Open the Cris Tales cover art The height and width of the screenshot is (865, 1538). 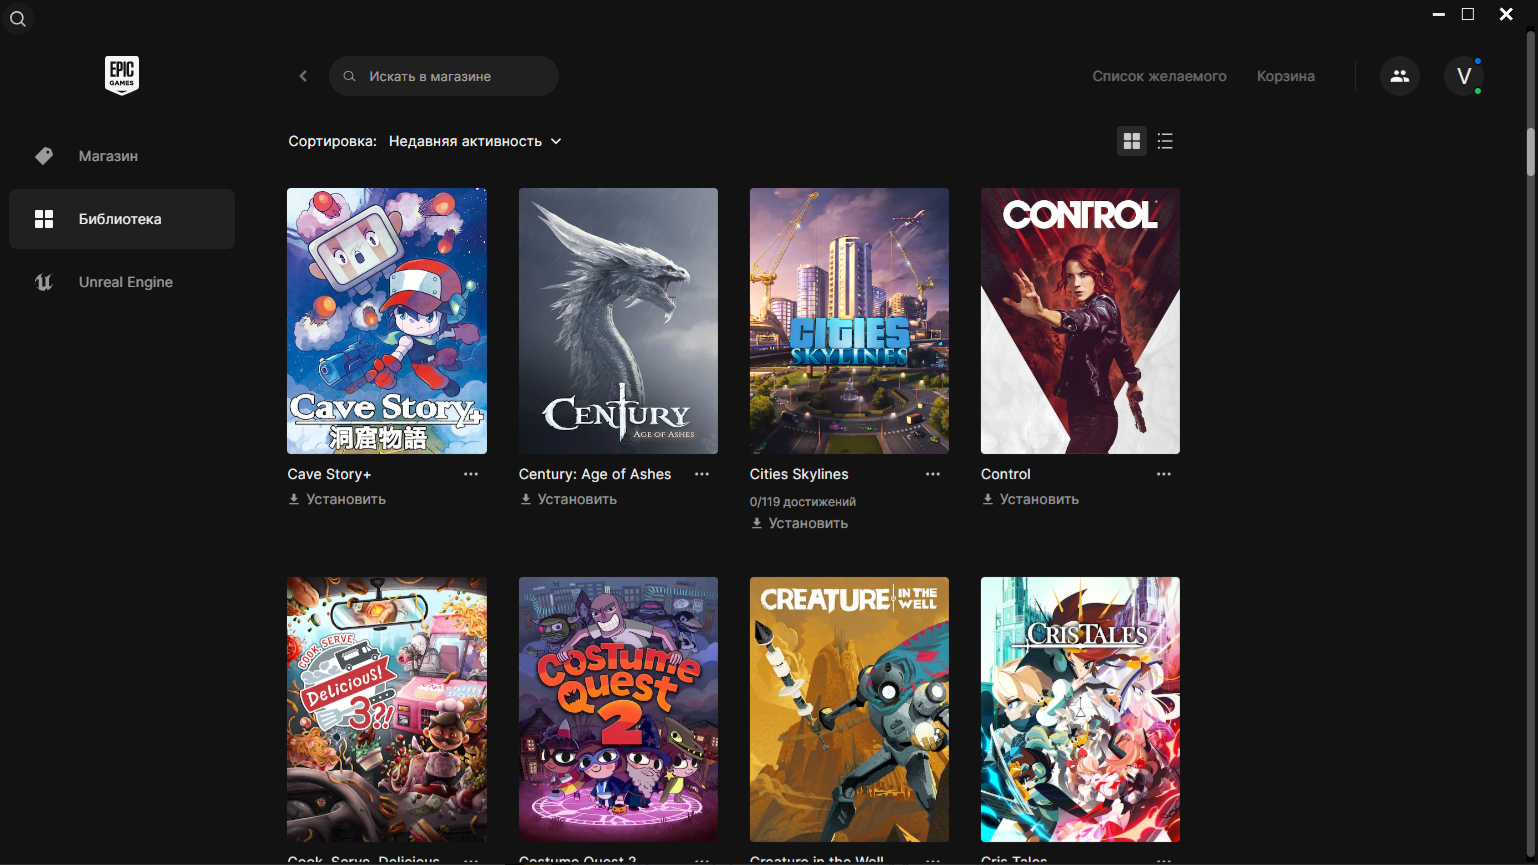(x=1080, y=709)
